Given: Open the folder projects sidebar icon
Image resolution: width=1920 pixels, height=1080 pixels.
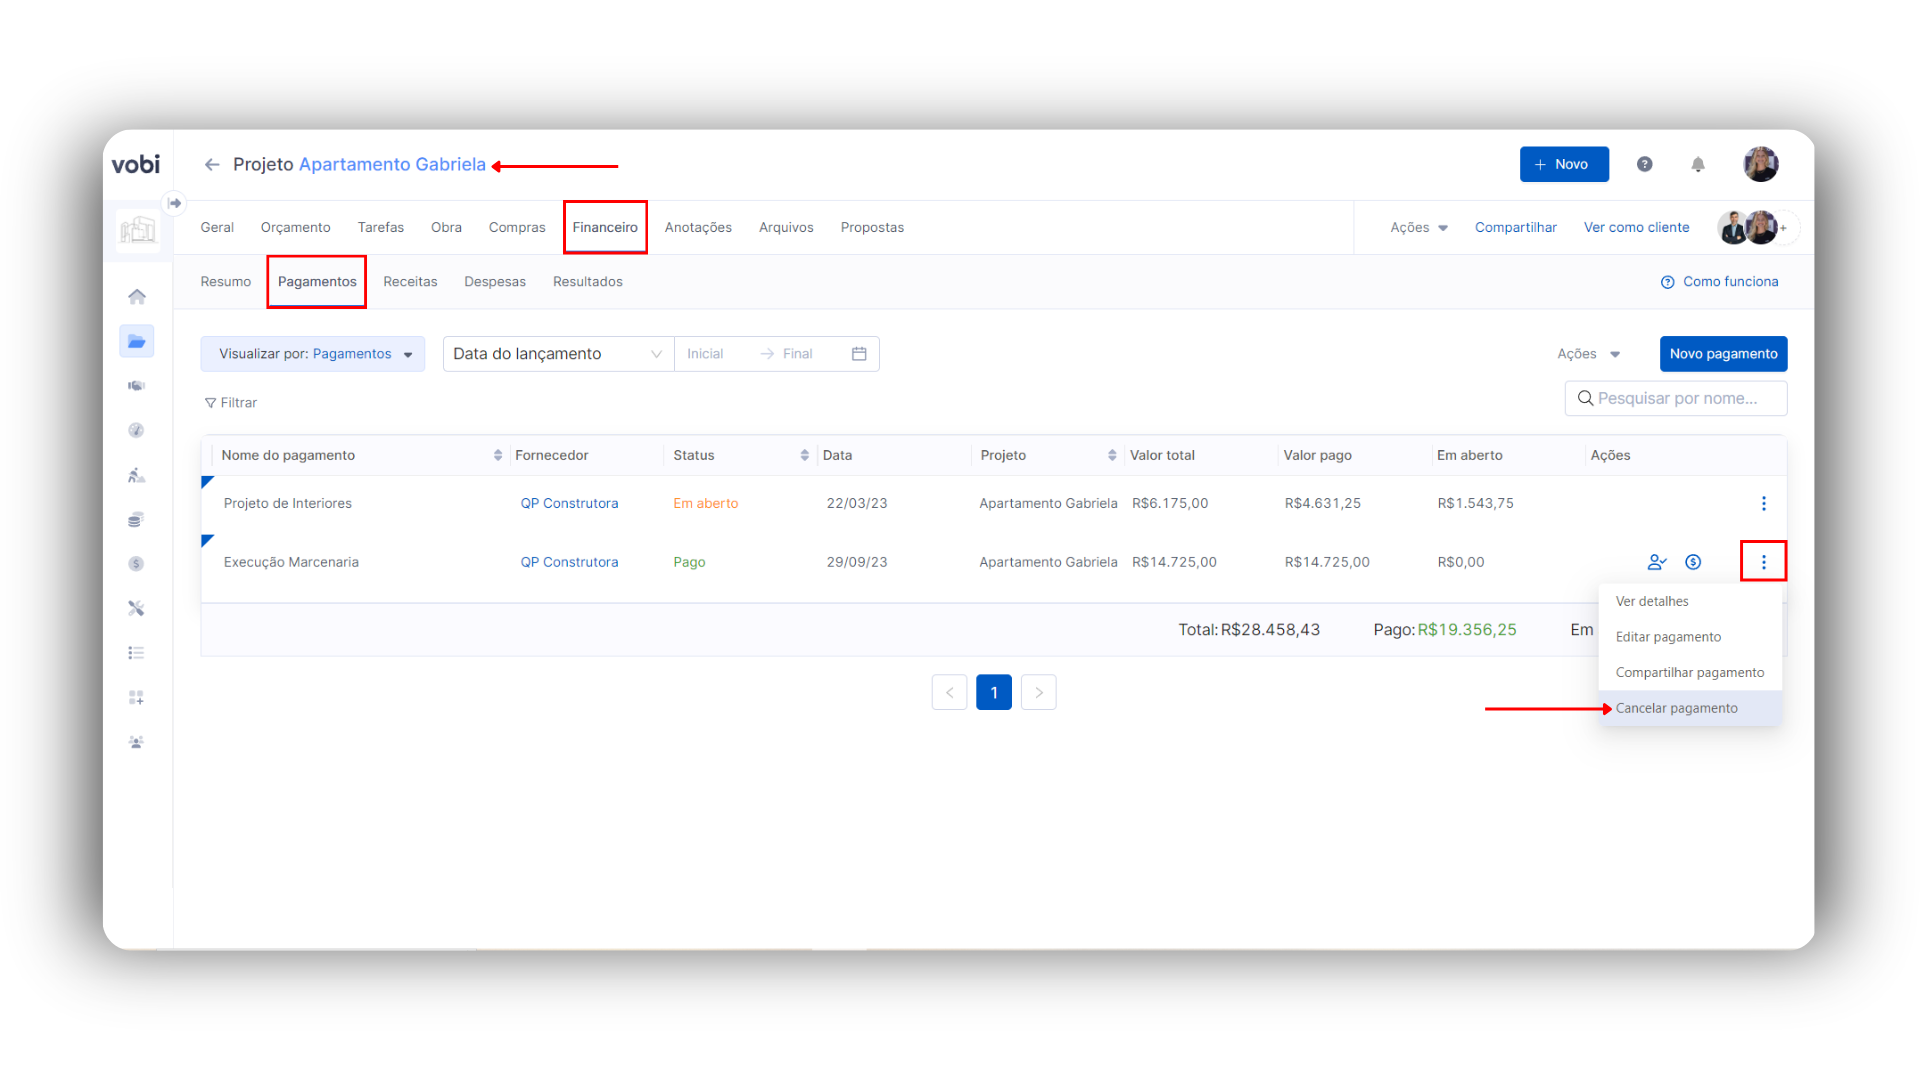Looking at the screenshot, I should click(137, 342).
